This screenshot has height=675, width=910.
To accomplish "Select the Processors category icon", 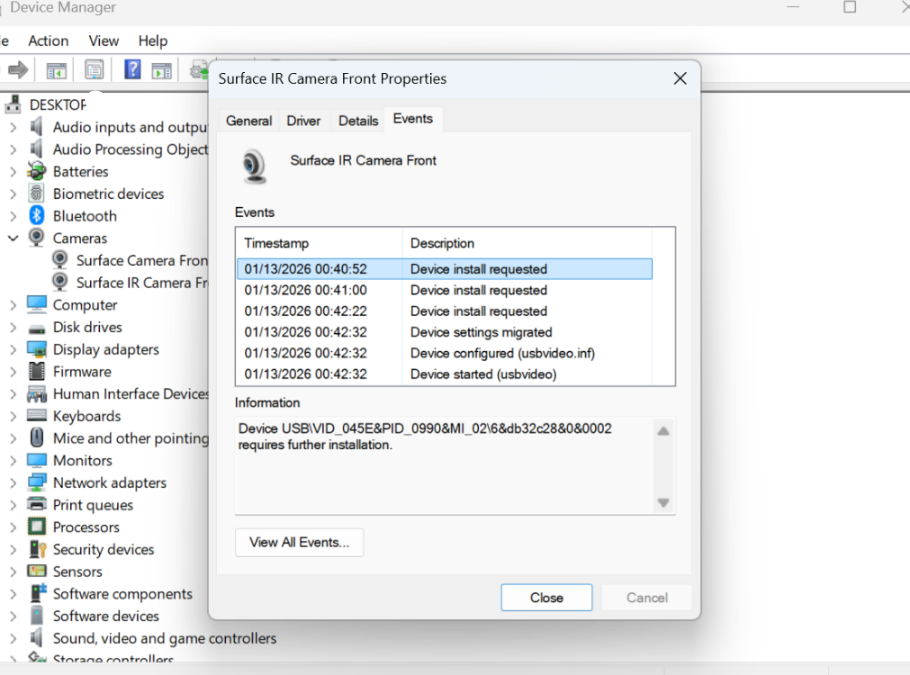I will [x=37, y=527].
